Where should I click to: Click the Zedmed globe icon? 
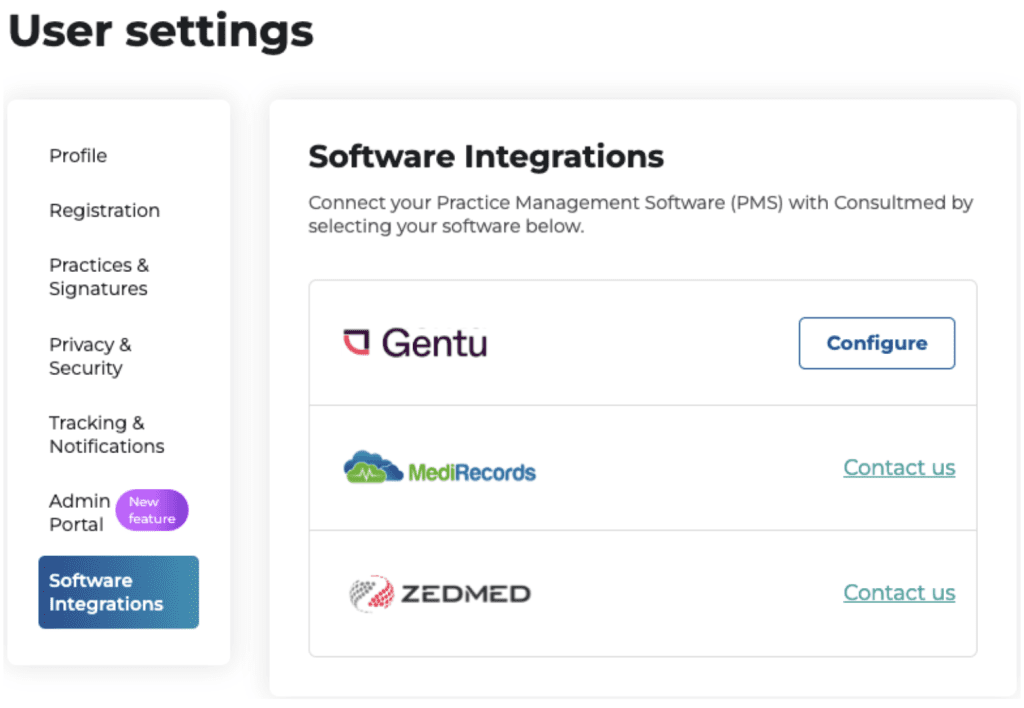(x=371, y=593)
